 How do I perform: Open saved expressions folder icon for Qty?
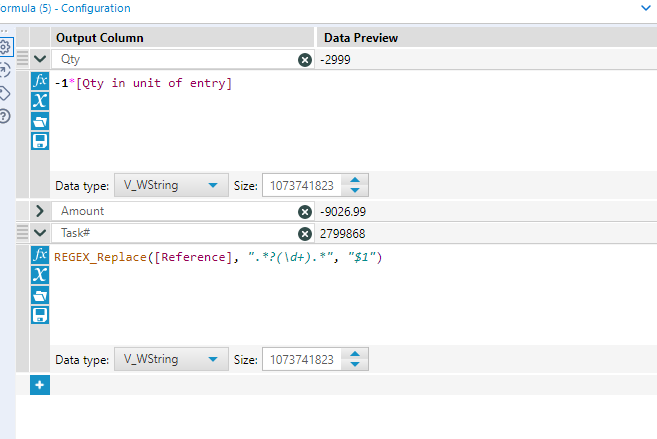40,121
